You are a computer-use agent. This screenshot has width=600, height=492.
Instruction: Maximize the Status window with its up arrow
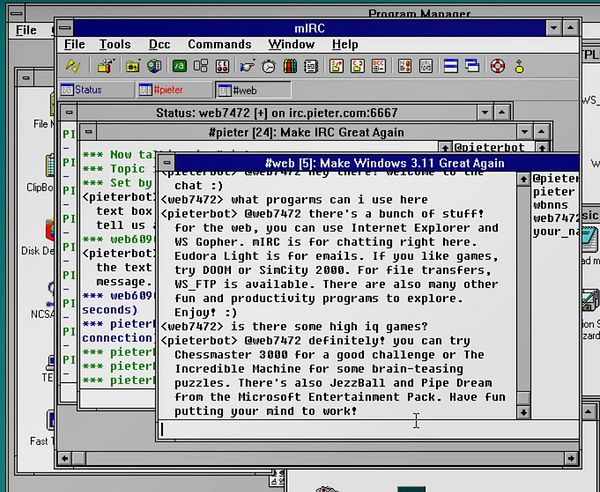502,112
